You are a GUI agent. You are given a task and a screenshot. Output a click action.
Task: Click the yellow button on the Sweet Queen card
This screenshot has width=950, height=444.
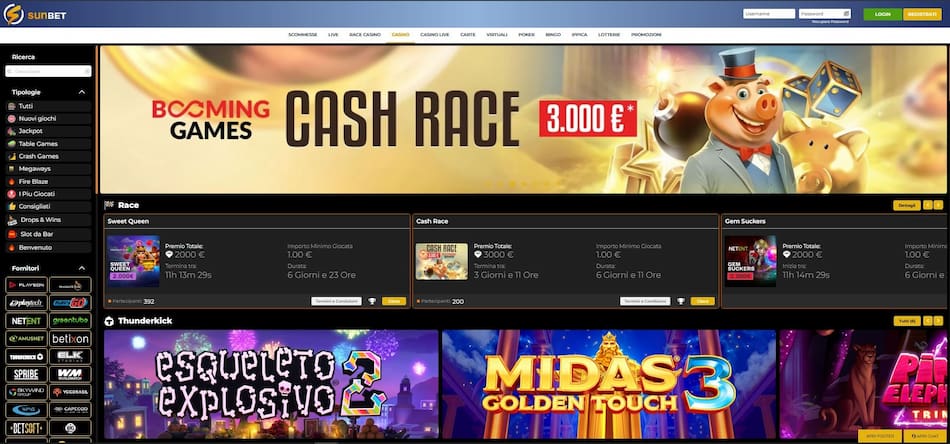coord(394,301)
